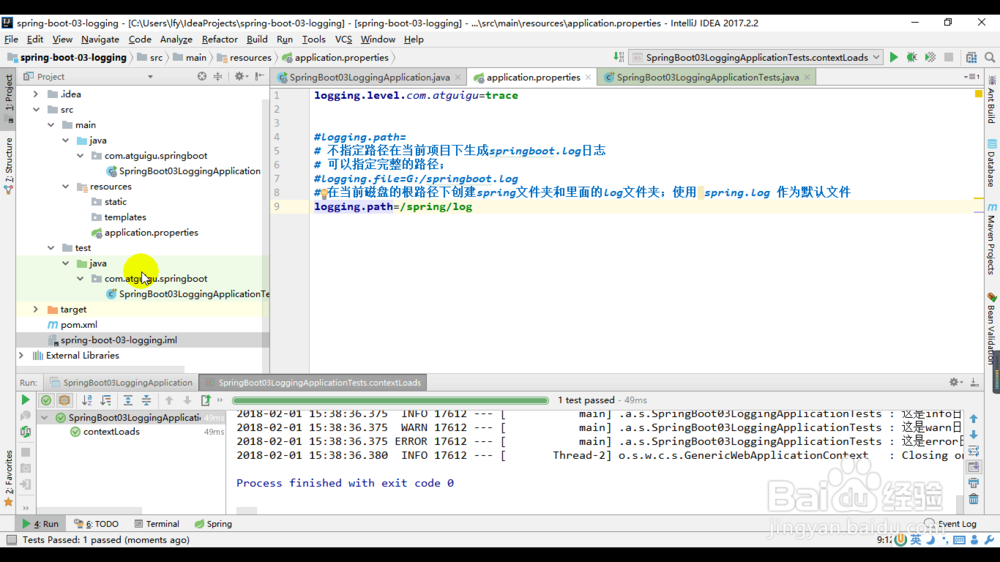
Task: Click the Make Project build icon
Action: [x=619, y=57]
